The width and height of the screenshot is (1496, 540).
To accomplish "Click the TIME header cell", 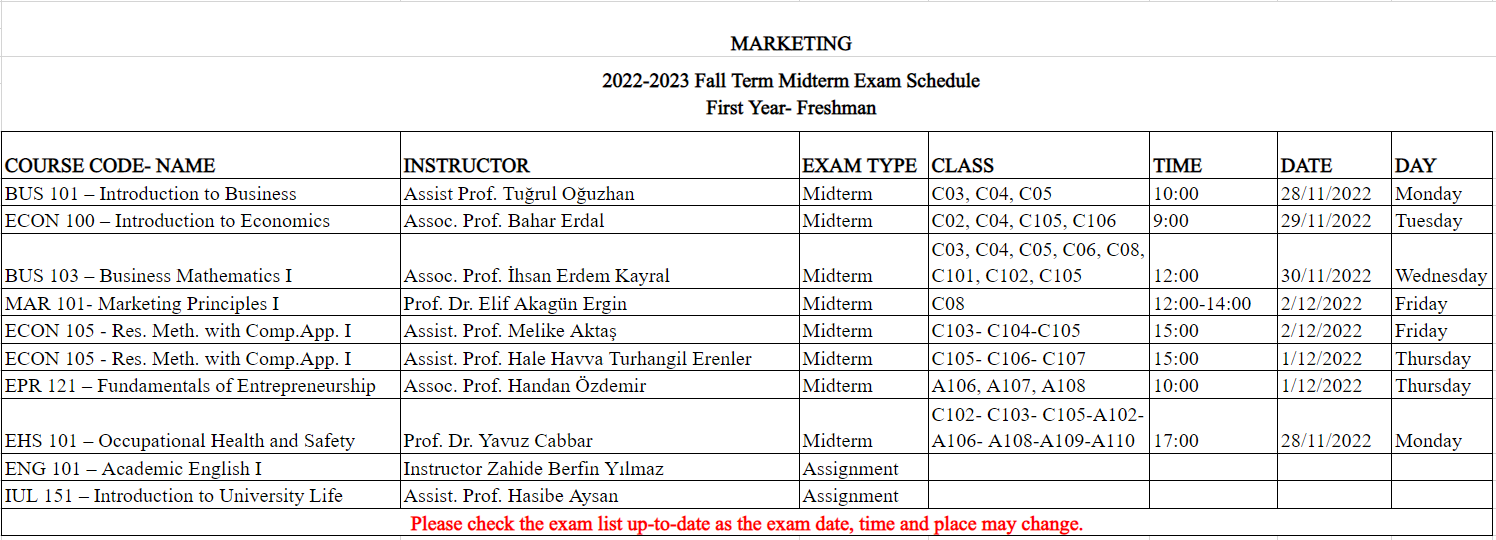I will point(1213,156).
